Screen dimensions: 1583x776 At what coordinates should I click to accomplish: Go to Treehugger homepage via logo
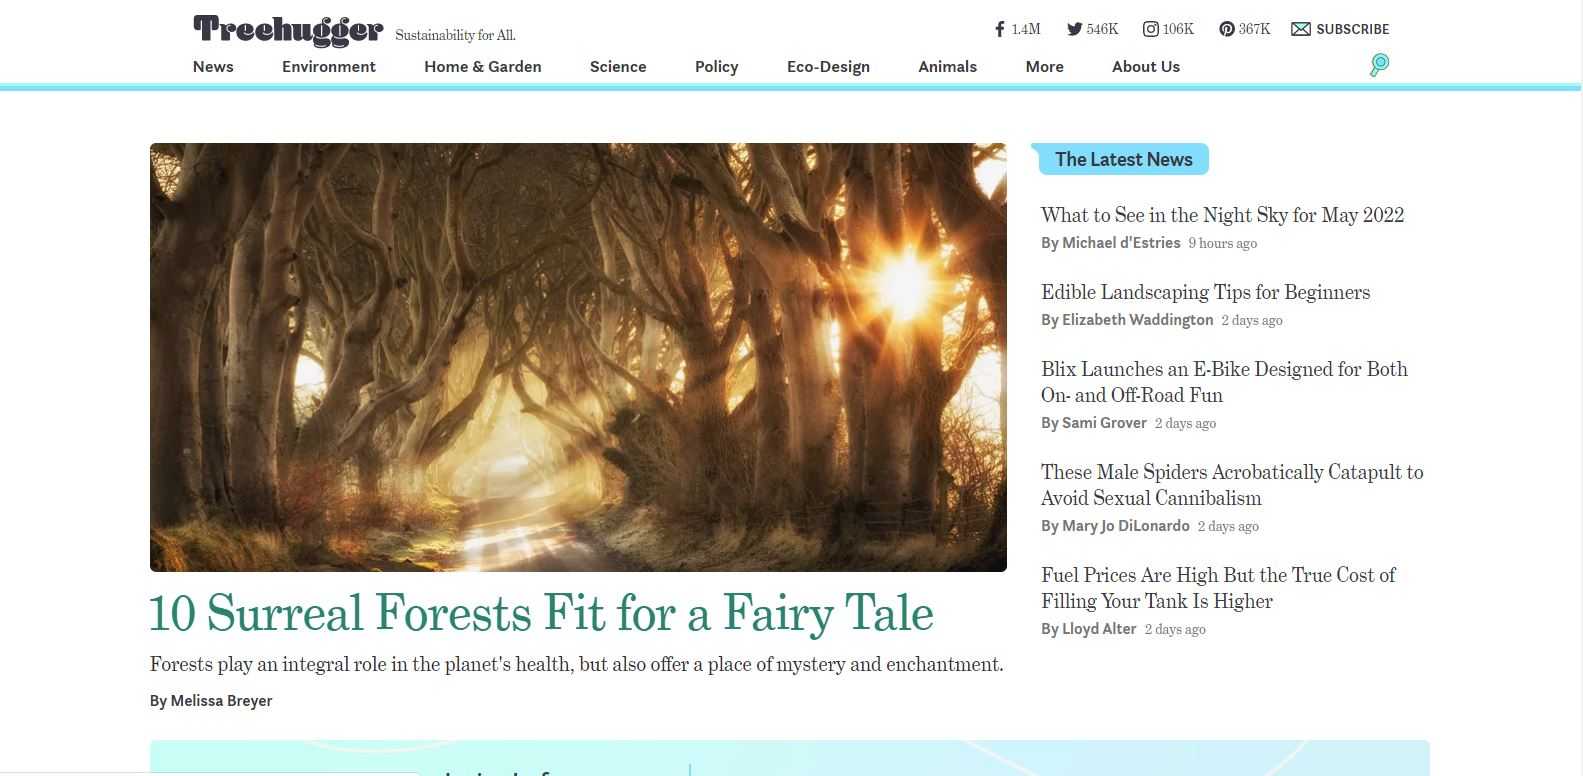[x=288, y=30]
